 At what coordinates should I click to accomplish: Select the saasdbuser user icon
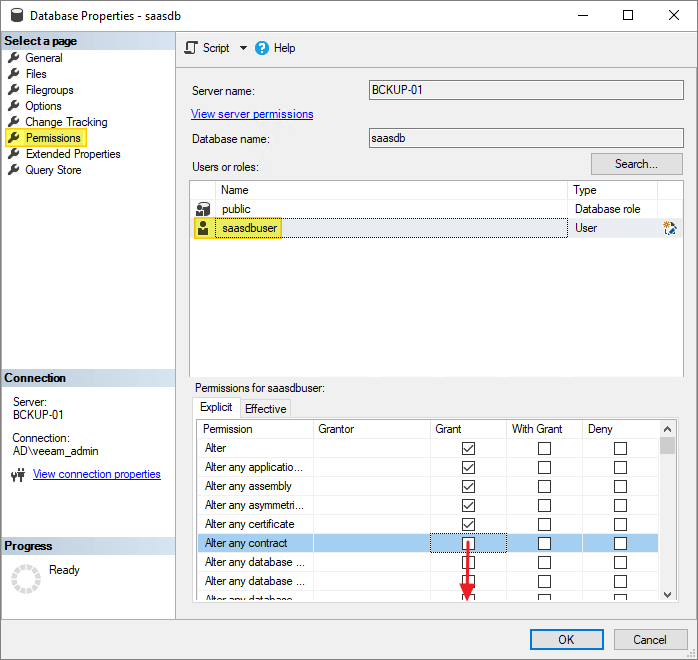pos(203,228)
